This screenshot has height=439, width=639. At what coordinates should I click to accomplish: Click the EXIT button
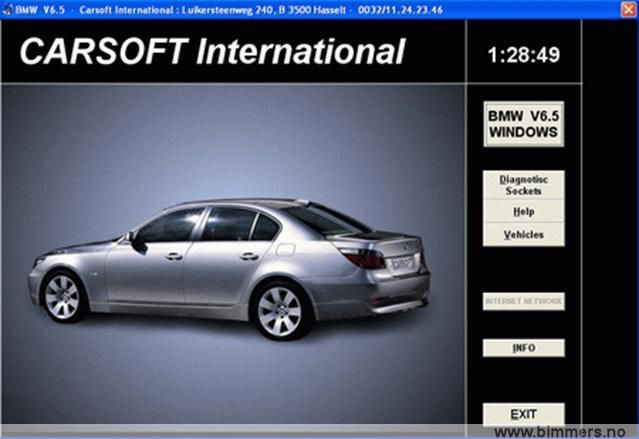tap(524, 414)
